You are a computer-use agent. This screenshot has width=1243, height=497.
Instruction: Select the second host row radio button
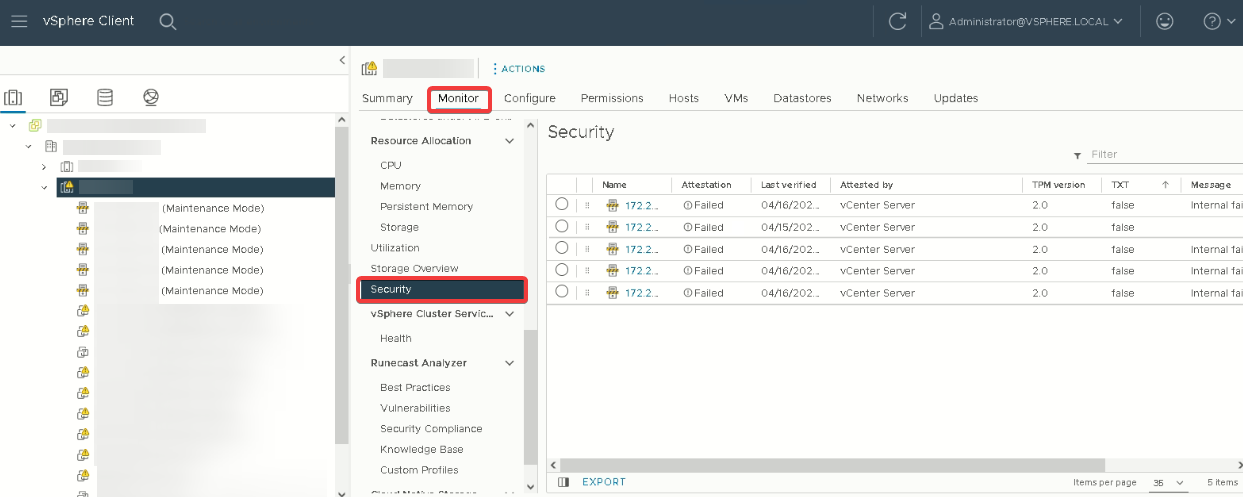pyautogui.click(x=561, y=226)
